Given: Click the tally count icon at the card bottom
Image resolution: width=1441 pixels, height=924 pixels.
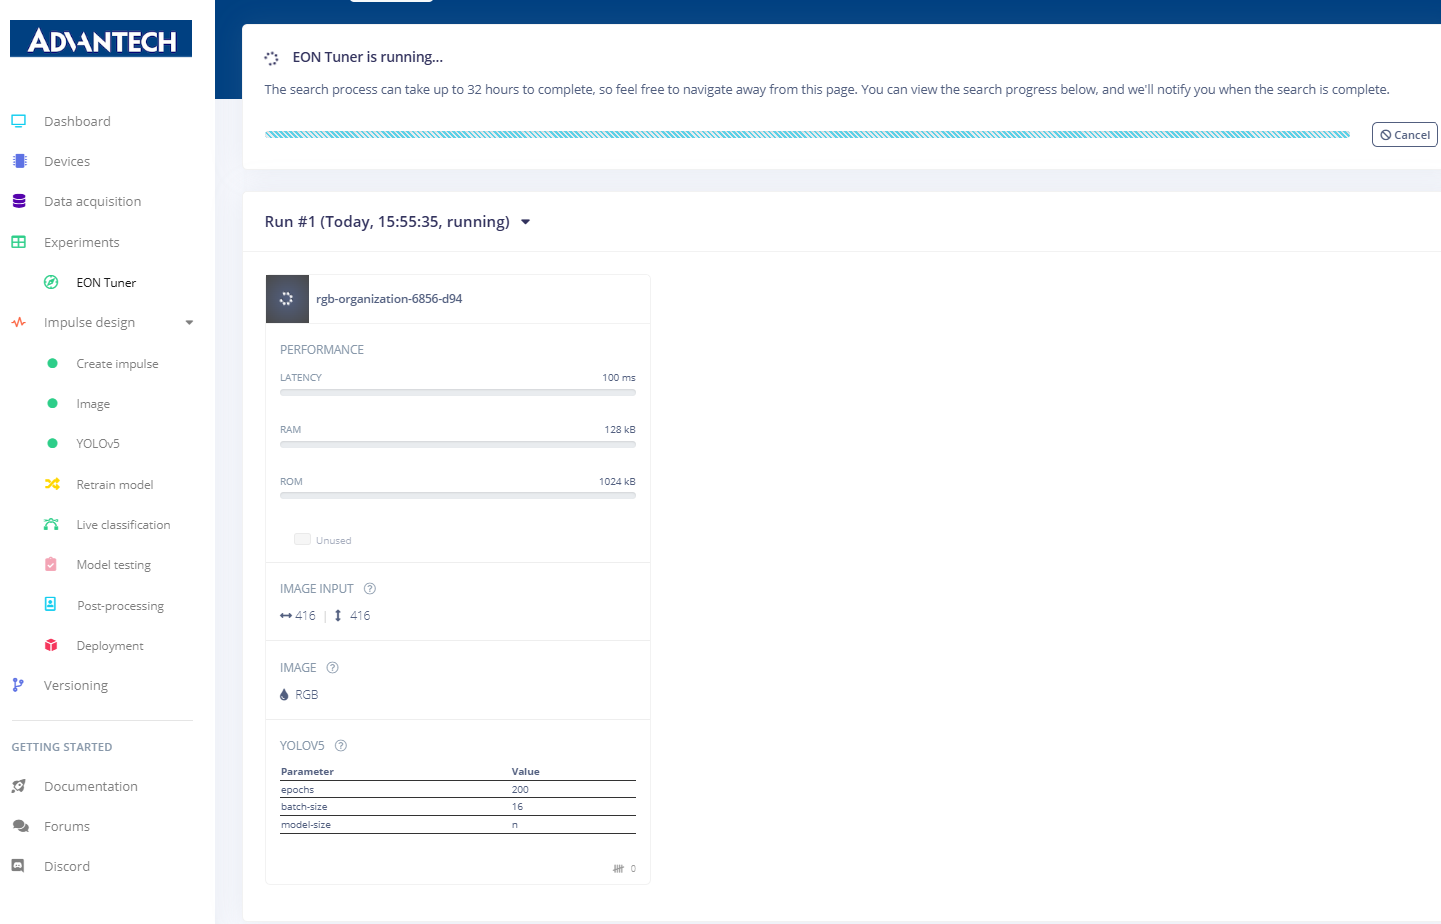Looking at the screenshot, I should pyautogui.click(x=618, y=868).
